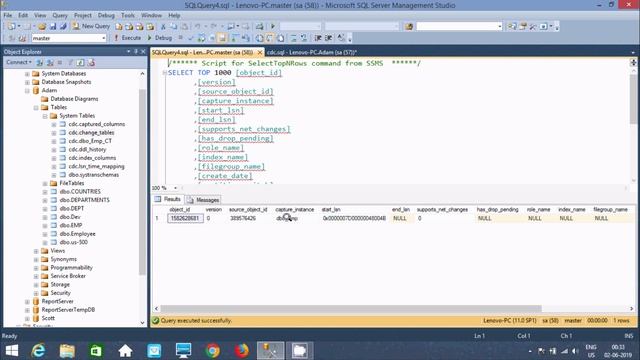Open the Tools menu

pyautogui.click(x=128, y=16)
